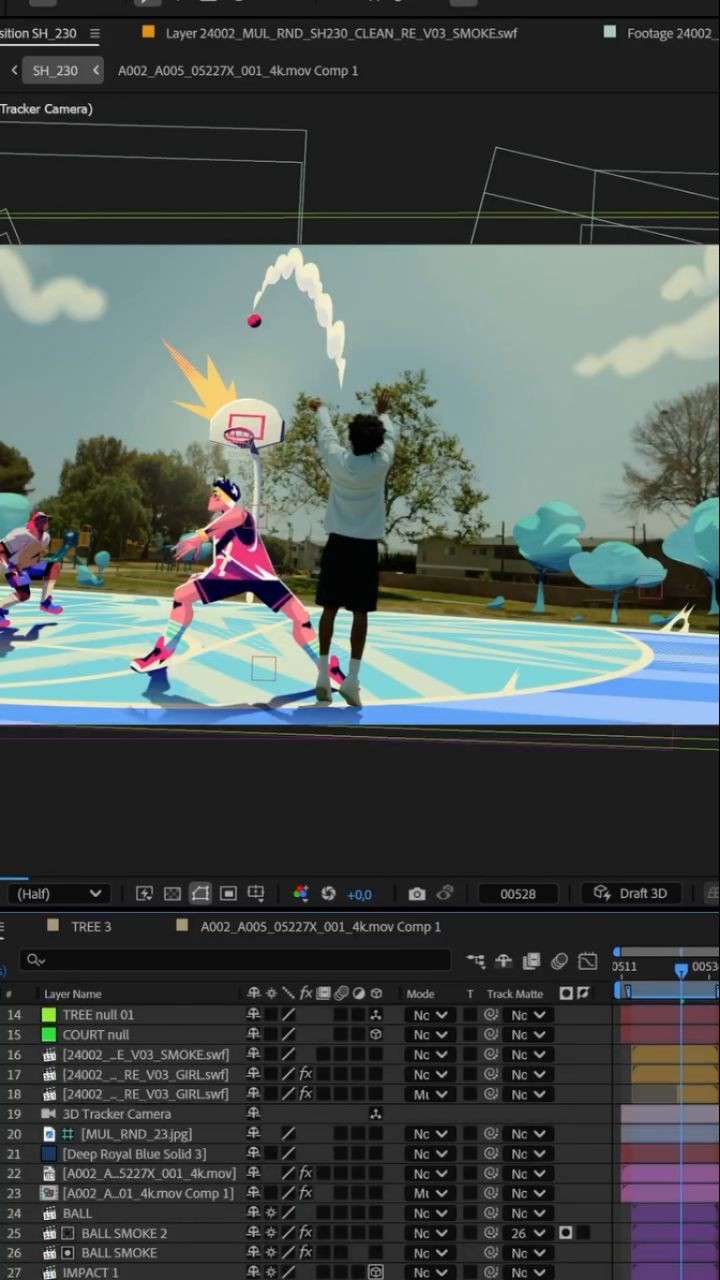Viewport: 720px width, 1280px height.
Task: Click the 3D layer cube switch on COURT null
Action: tap(376, 1034)
